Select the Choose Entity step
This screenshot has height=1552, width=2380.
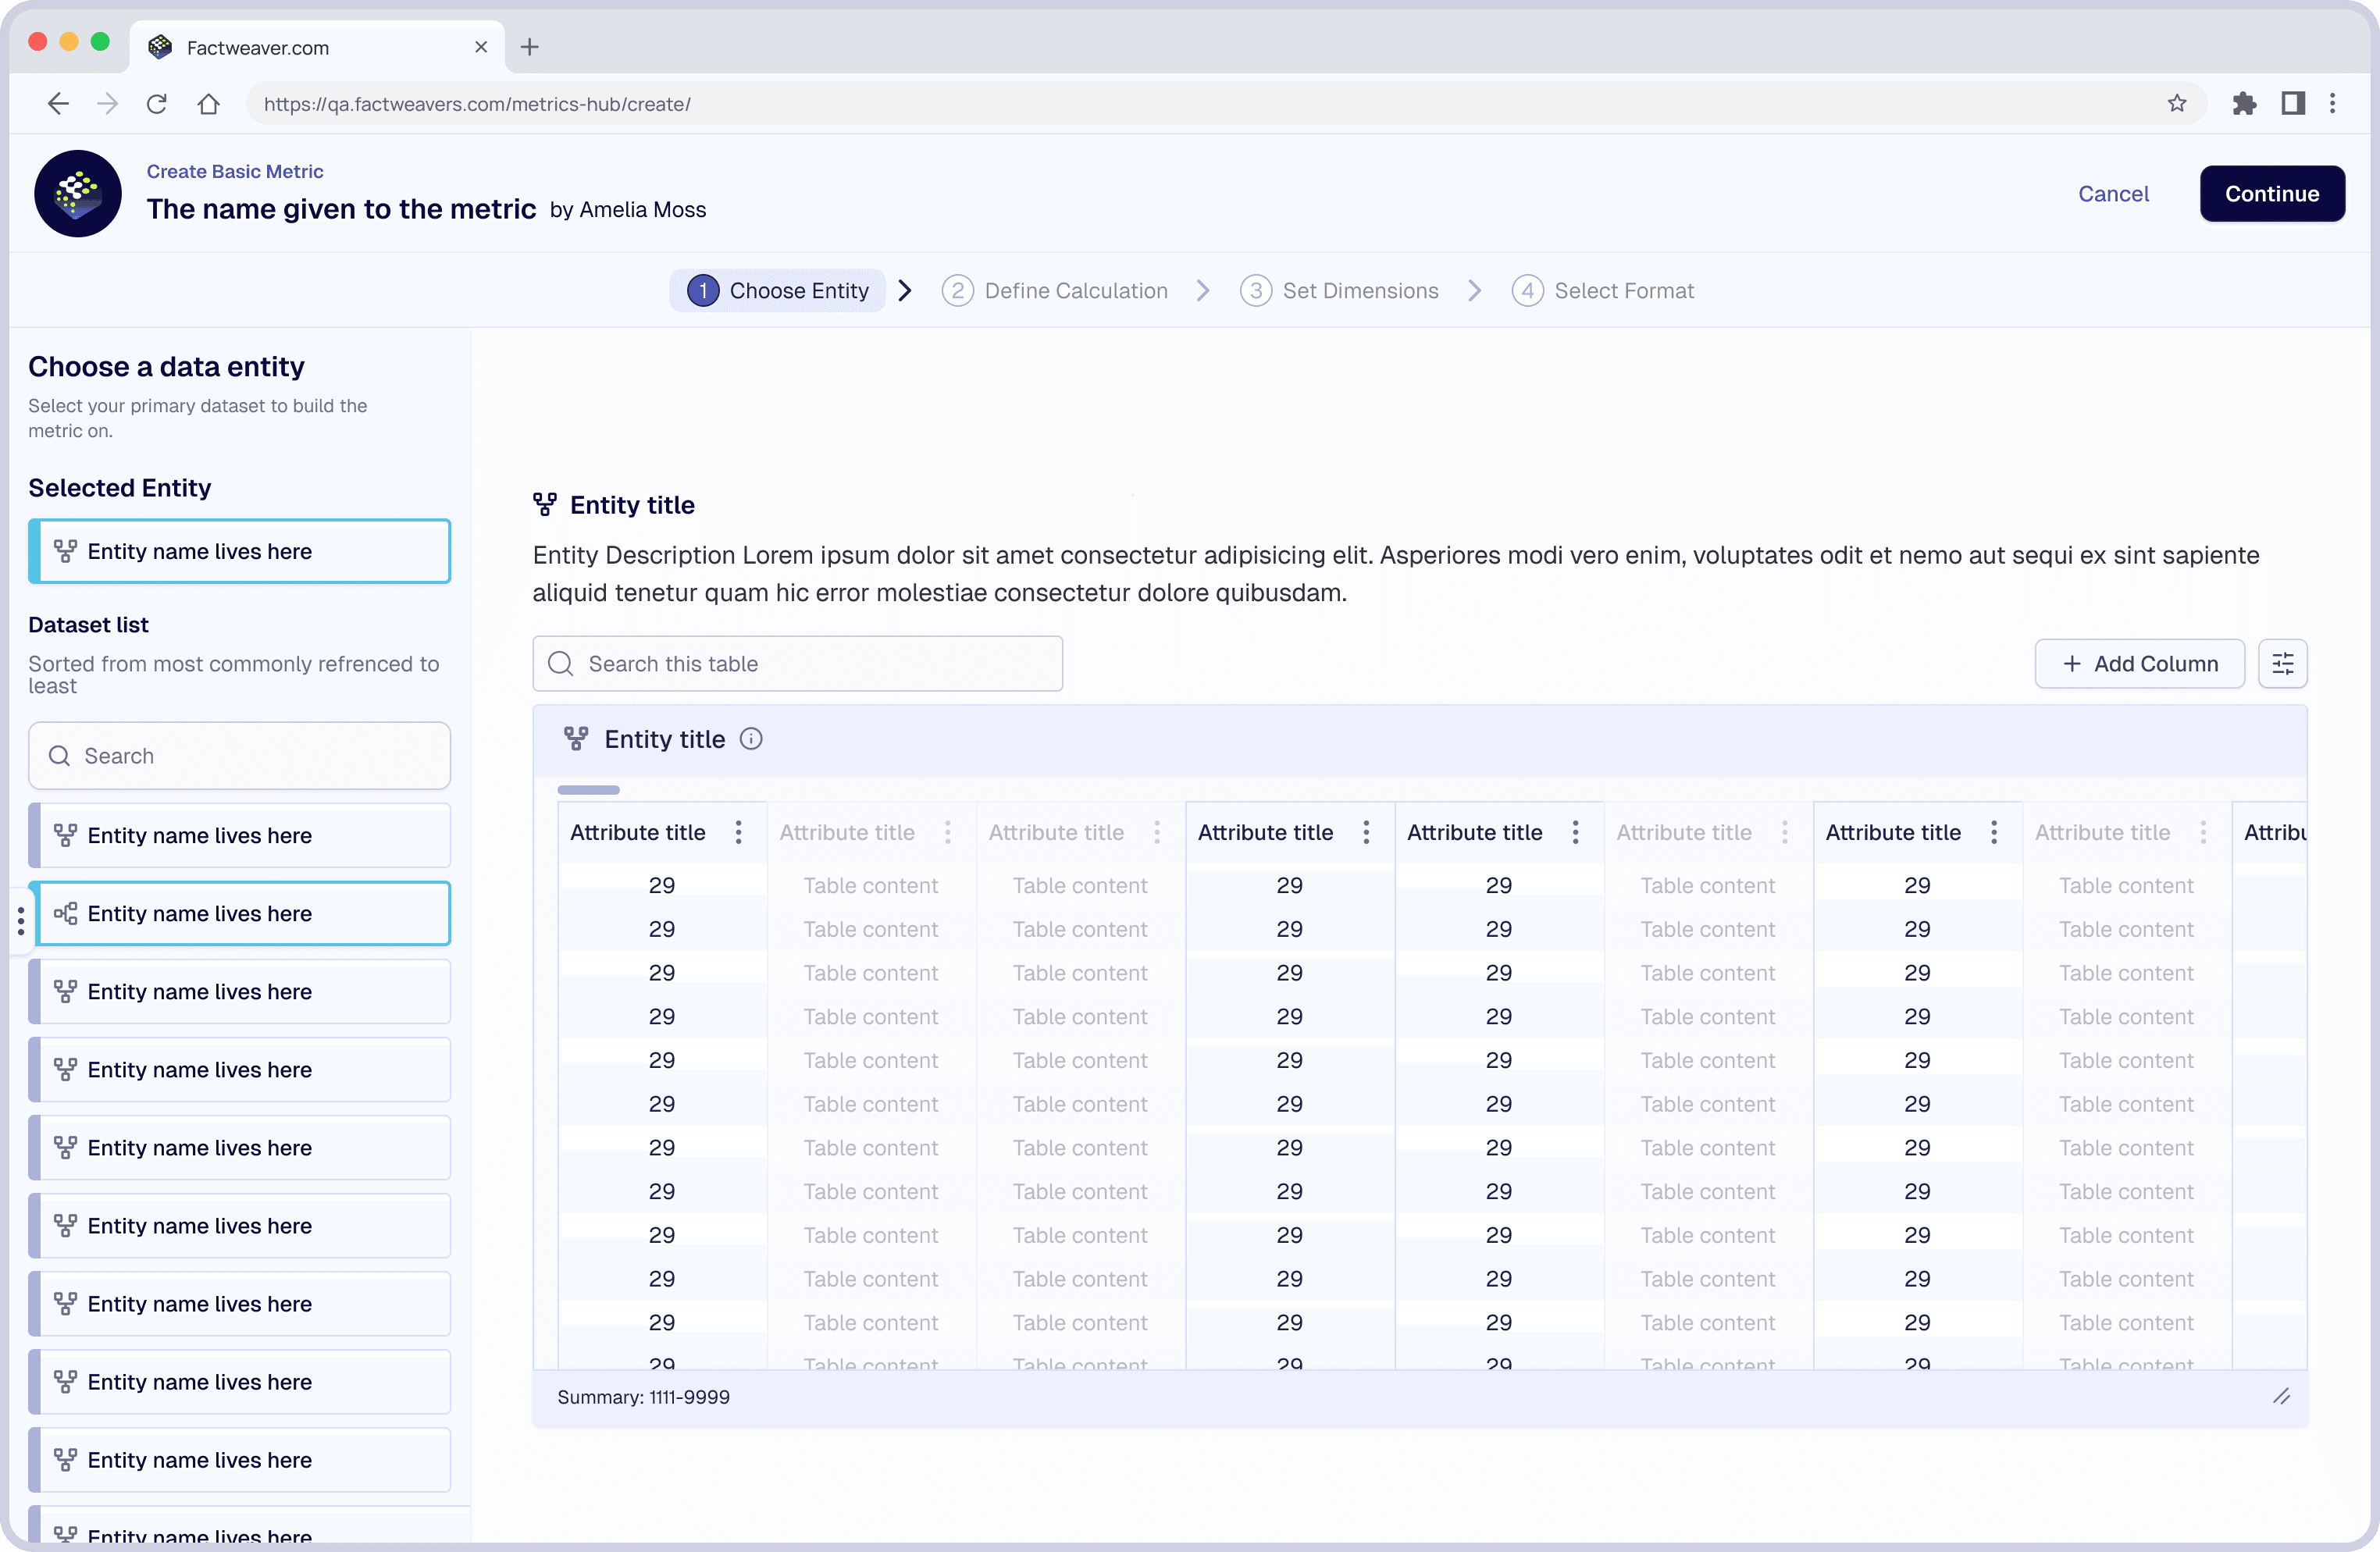778,291
